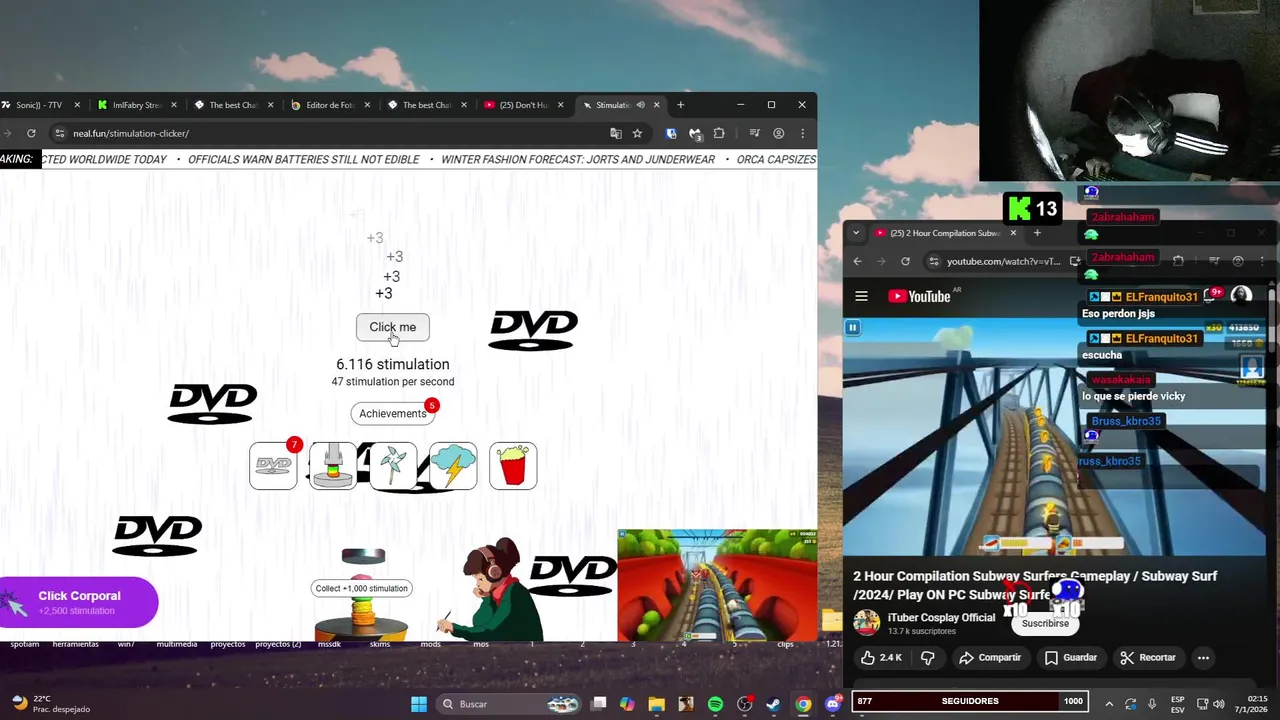Buy the popcorn bucket upgrade
The height and width of the screenshot is (720, 1280).
tap(513, 466)
